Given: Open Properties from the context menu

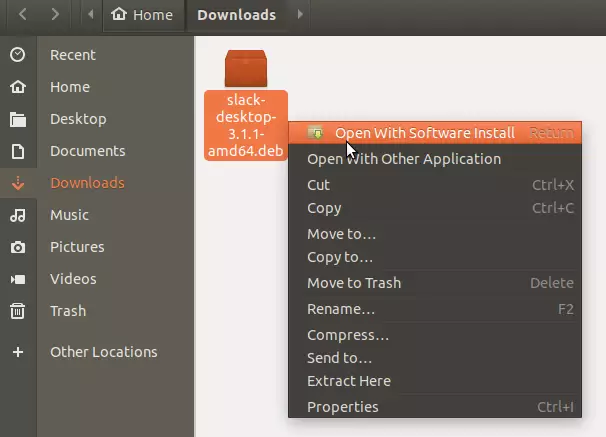Looking at the screenshot, I should click(435, 407).
